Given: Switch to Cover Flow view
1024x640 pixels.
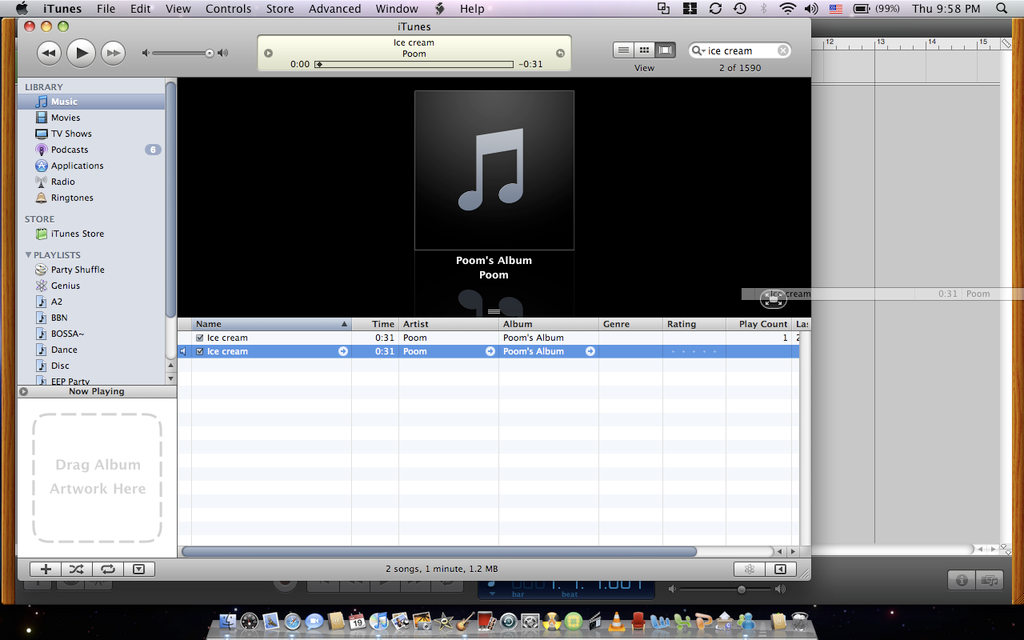Looking at the screenshot, I should click(x=665, y=50).
